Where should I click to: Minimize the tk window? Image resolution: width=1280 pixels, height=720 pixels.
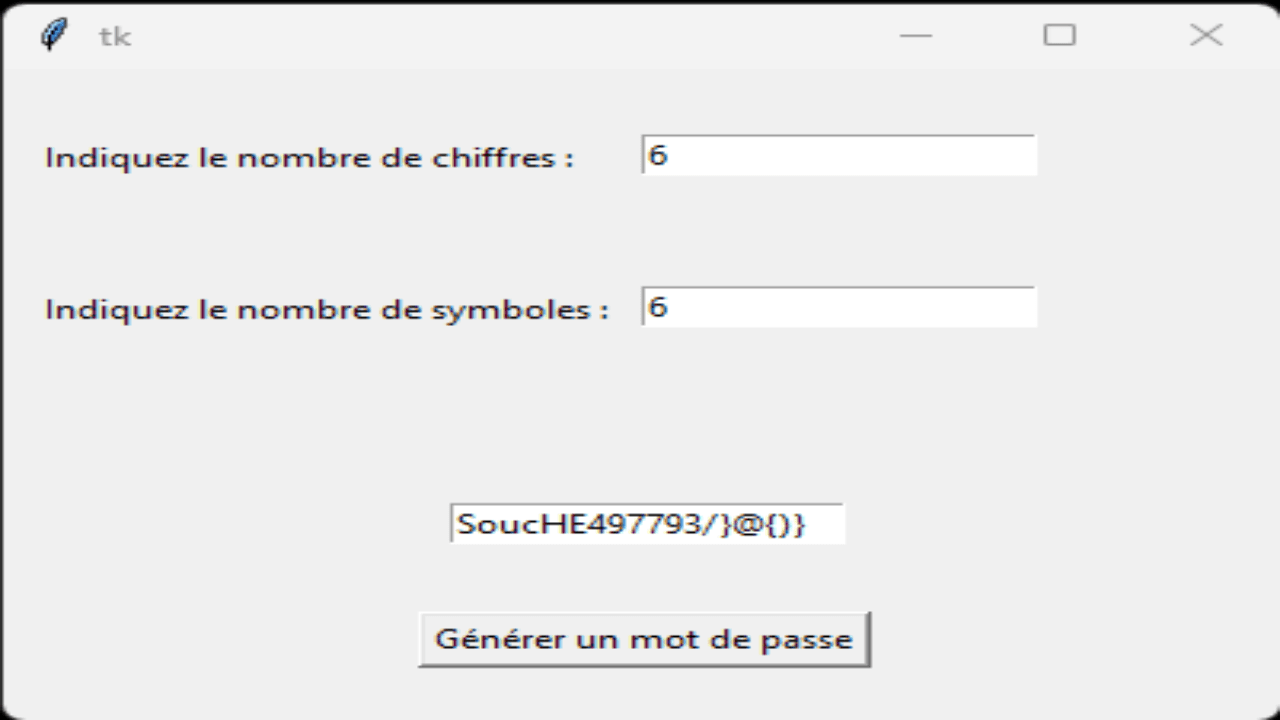(x=916, y=35)
